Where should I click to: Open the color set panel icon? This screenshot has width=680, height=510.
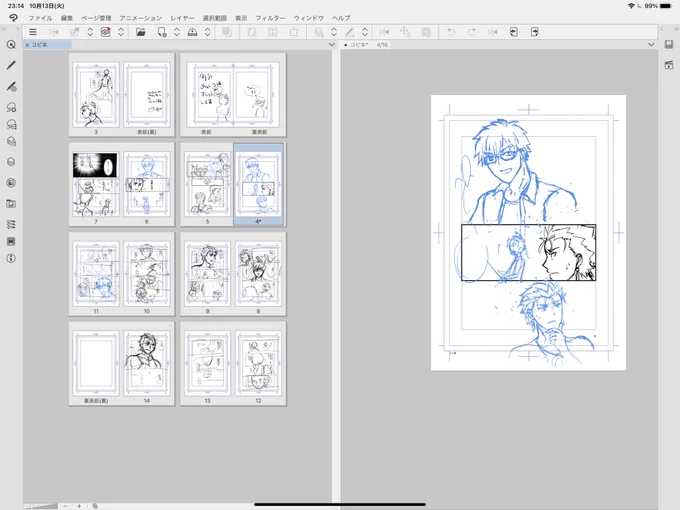click(x=11, y=141)
